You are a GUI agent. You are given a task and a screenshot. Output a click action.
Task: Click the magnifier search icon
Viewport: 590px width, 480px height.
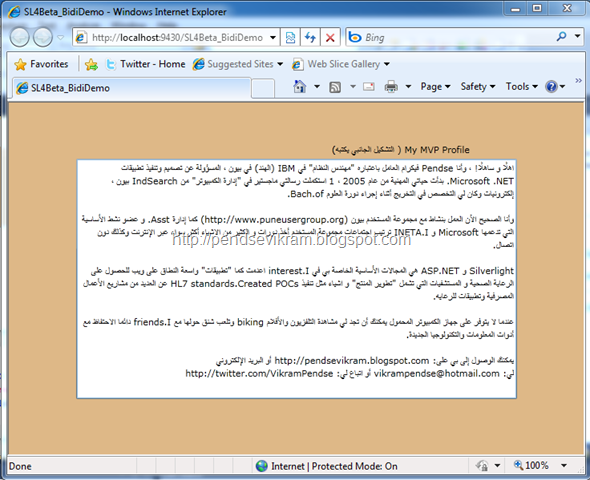coord(561,36)
